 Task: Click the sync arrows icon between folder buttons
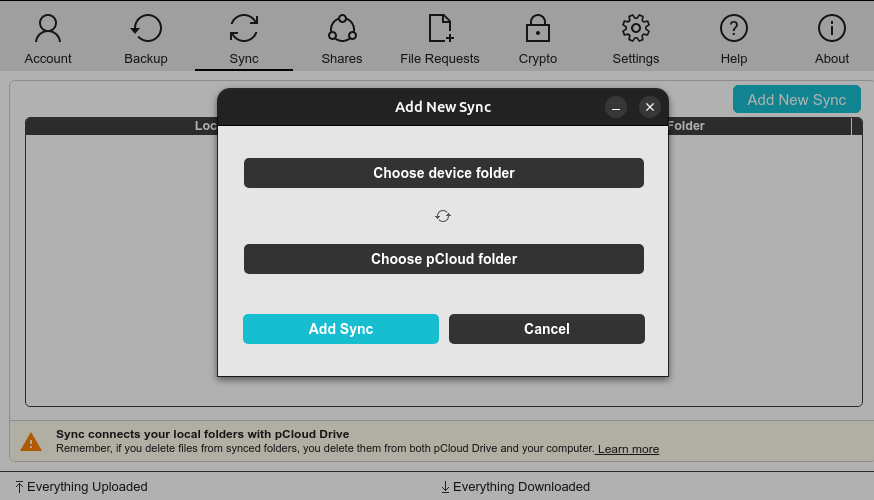click(443, 216)
